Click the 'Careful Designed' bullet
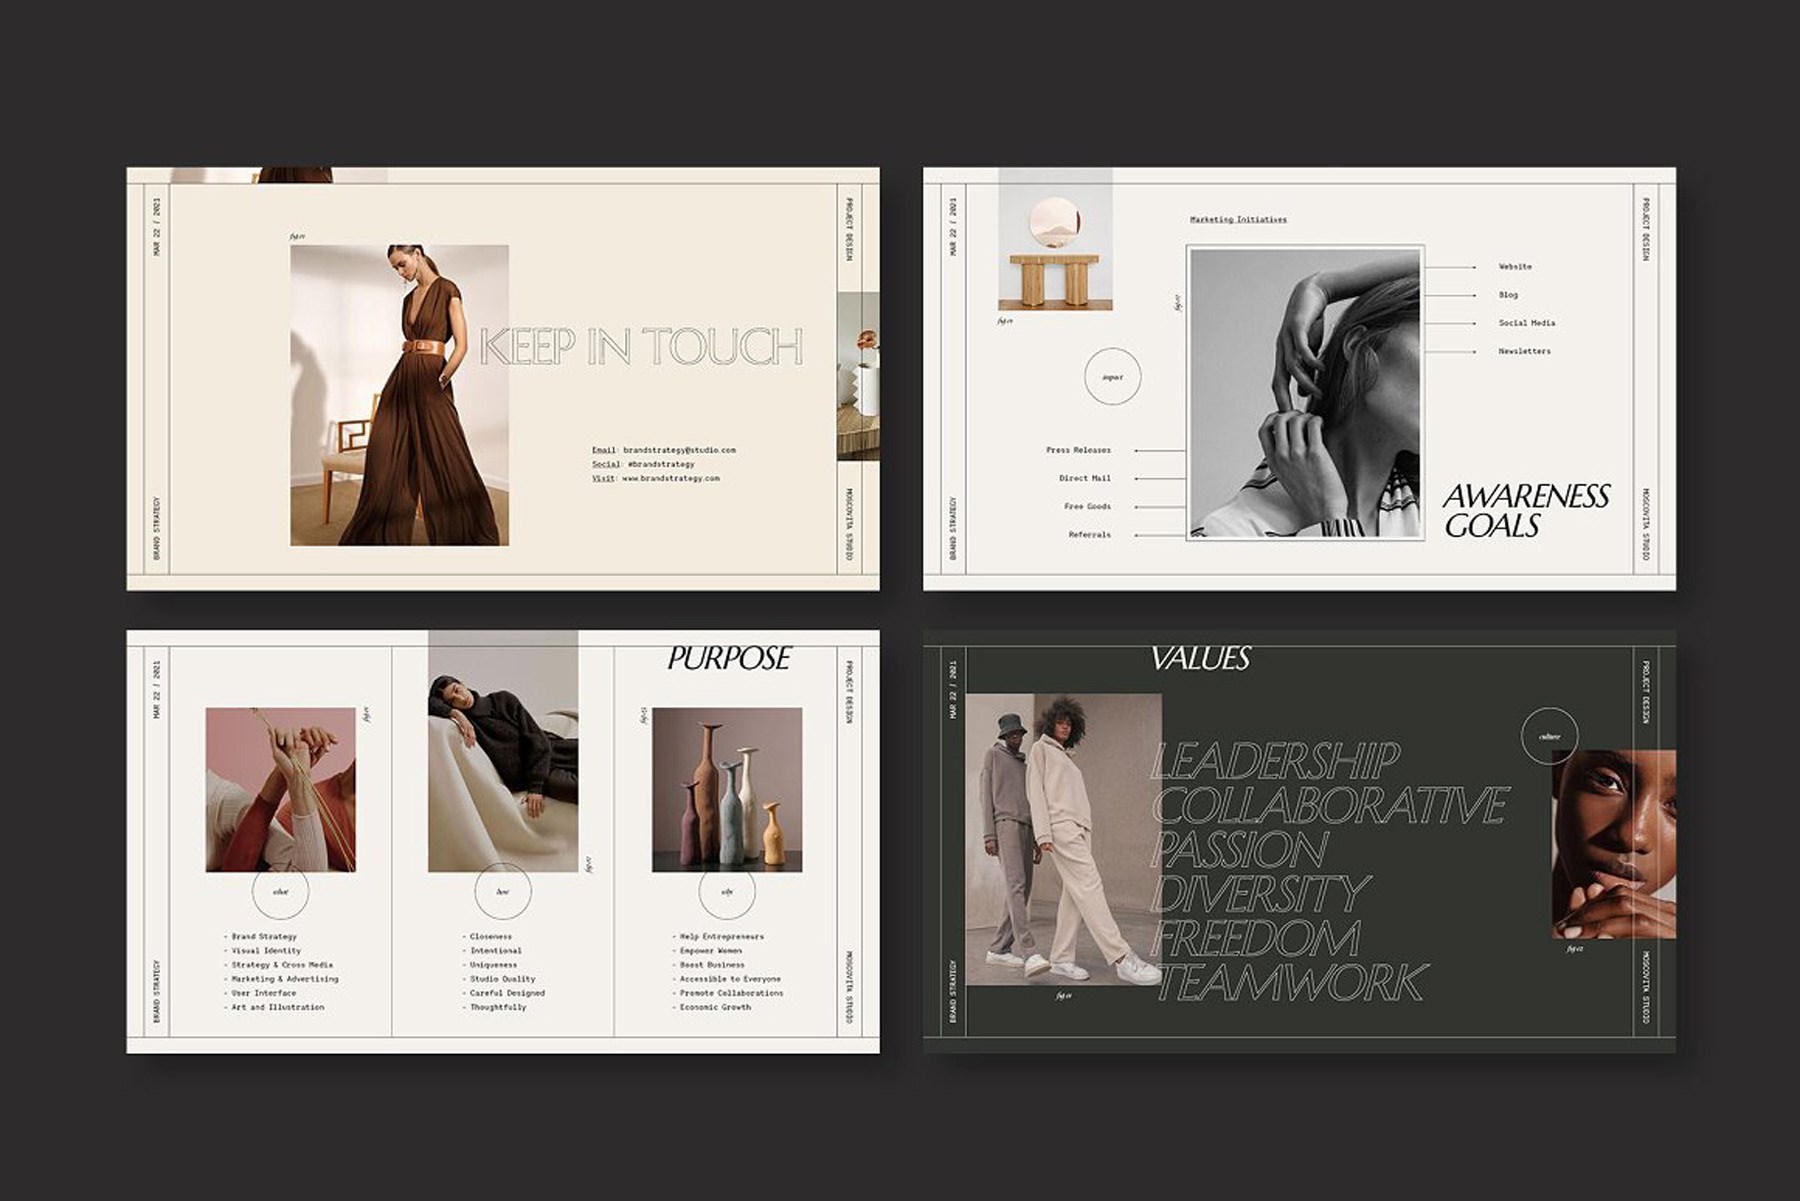Viewport: 1800px width, 1201px height. click(504, 993)
